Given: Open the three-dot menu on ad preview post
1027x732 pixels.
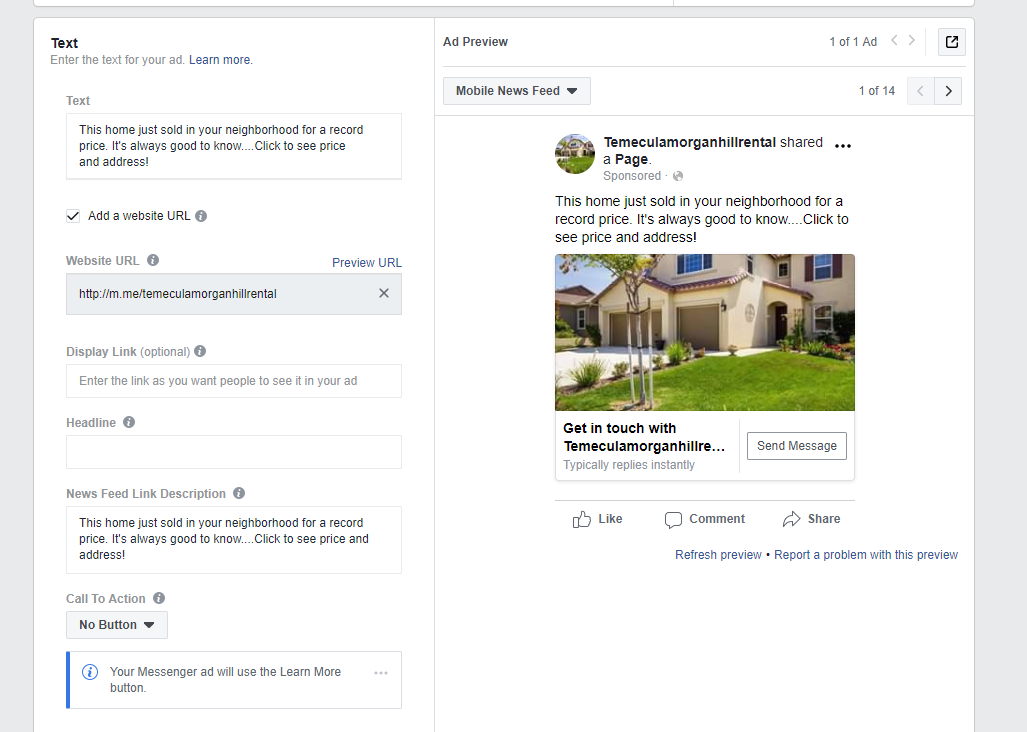Looking at the screenshot, I should click(x=843, y=146).
